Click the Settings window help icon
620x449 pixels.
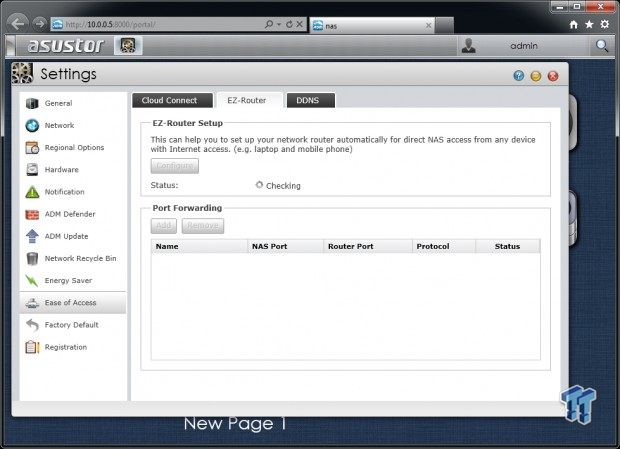pyautogui.click(x=518, y=75)
